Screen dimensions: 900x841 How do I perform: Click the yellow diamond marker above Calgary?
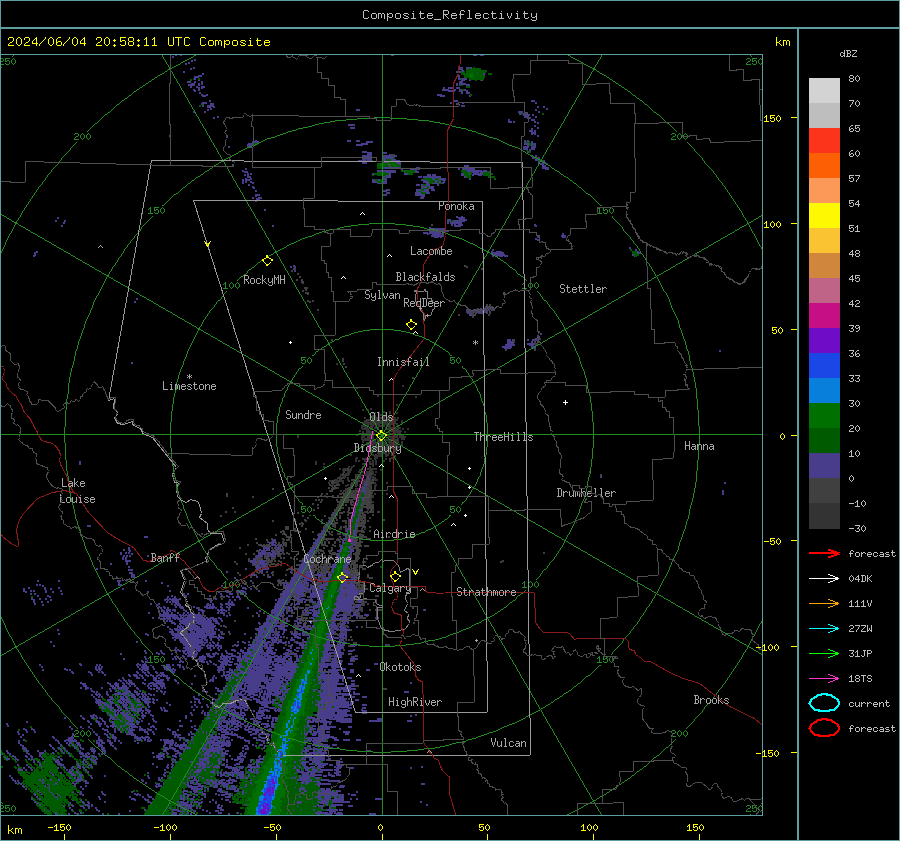coord(395,576)
